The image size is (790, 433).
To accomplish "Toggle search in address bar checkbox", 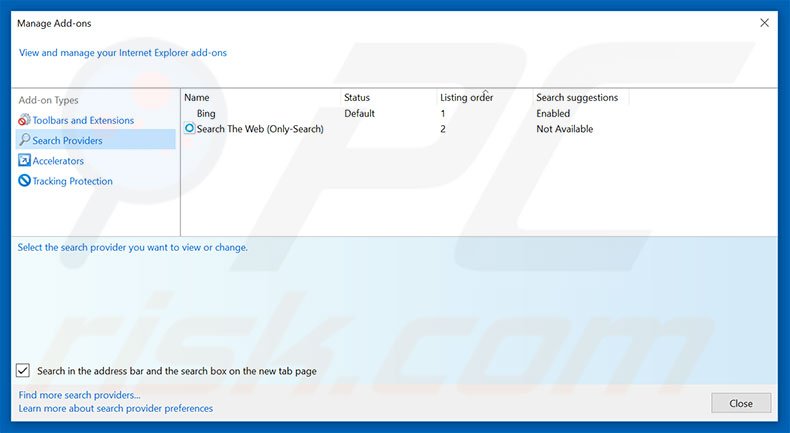I will click(23, 370).
